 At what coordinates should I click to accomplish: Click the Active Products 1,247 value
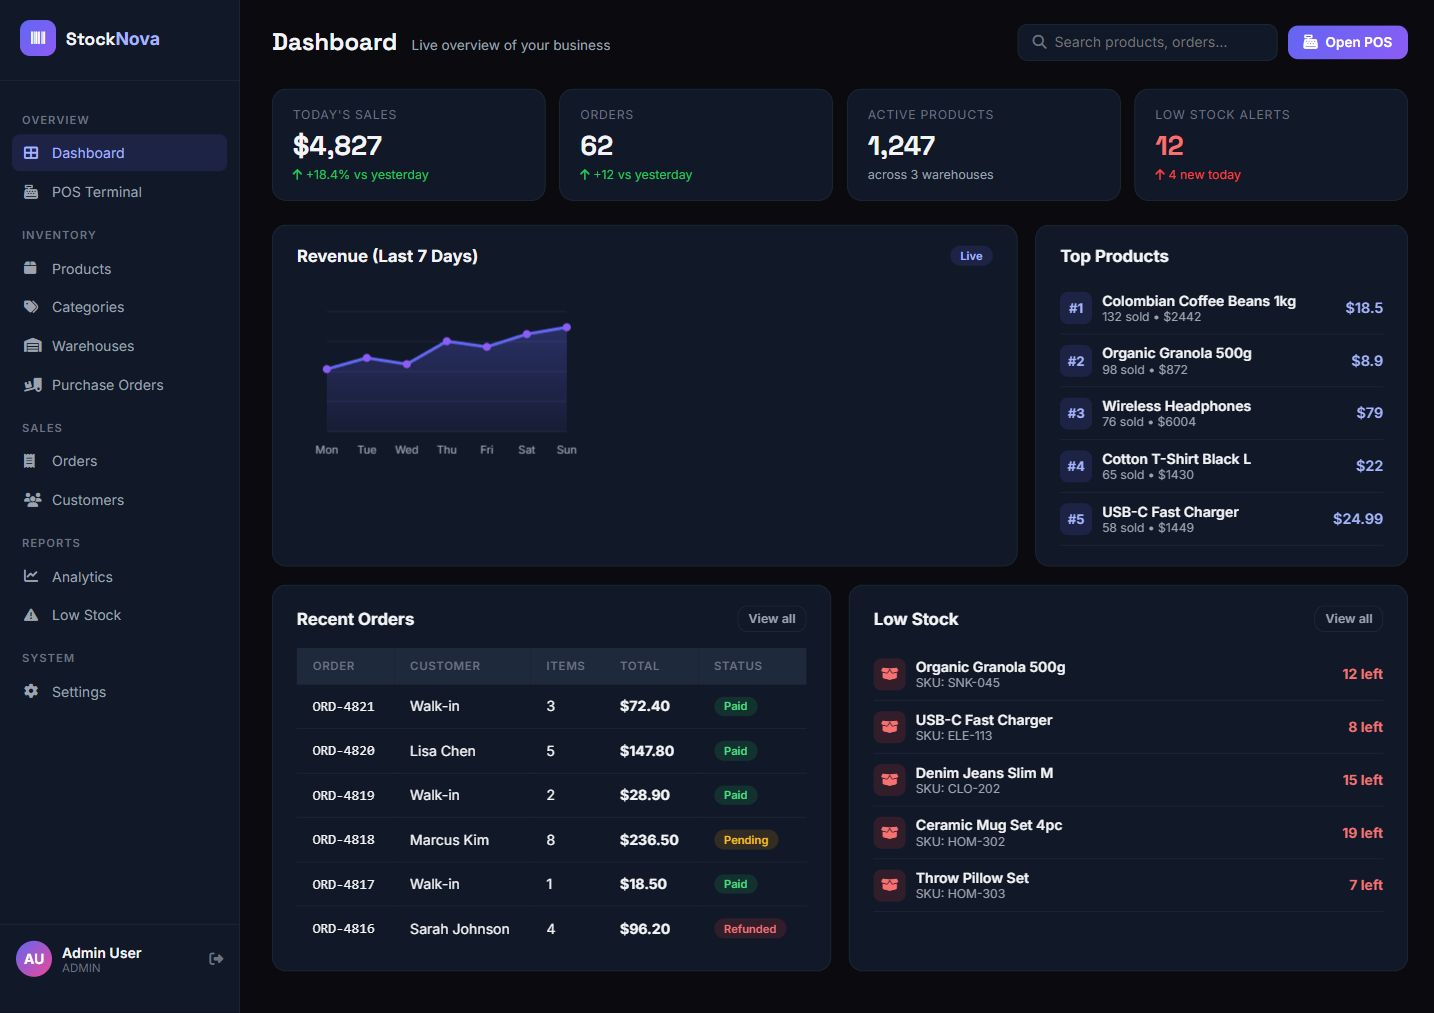tap(901, 146)
